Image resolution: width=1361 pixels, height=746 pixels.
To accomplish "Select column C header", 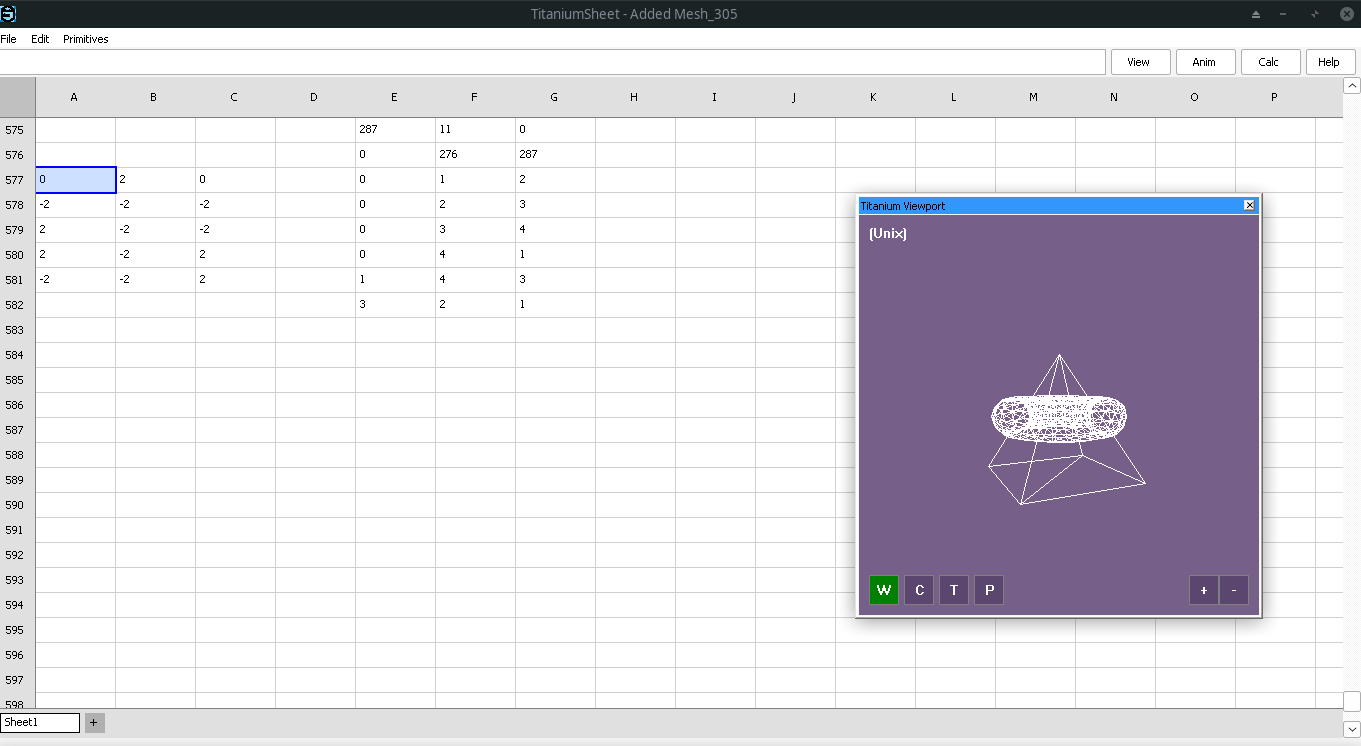I will tap(235, 97).
